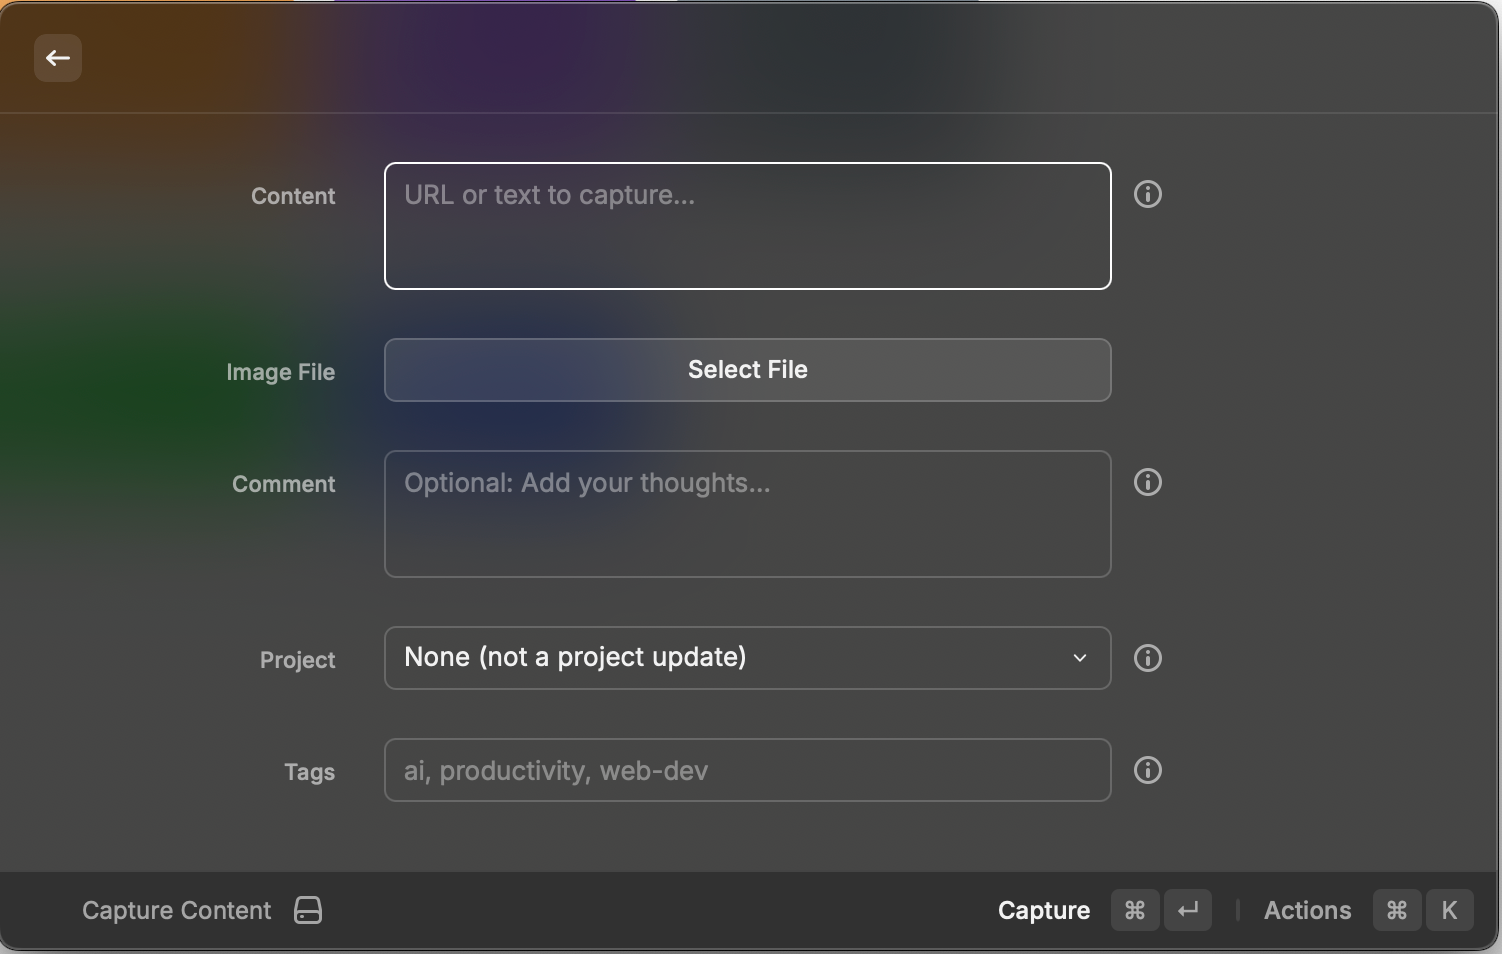Click the URL or text capture field
Viewport: 1502px width, 954px height.
(747, 225)
